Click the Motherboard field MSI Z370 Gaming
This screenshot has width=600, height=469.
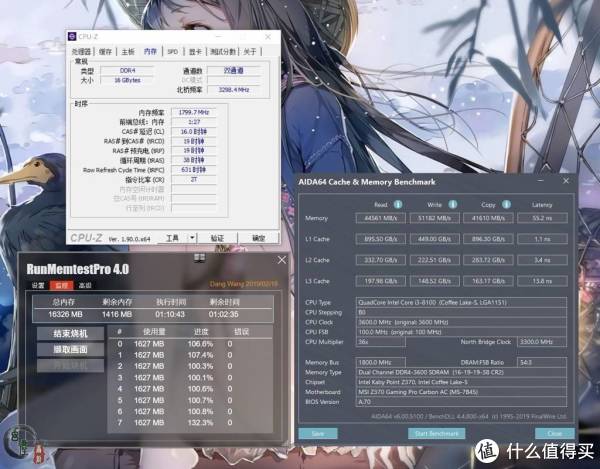pyautogui.click(x=461, y=392)
